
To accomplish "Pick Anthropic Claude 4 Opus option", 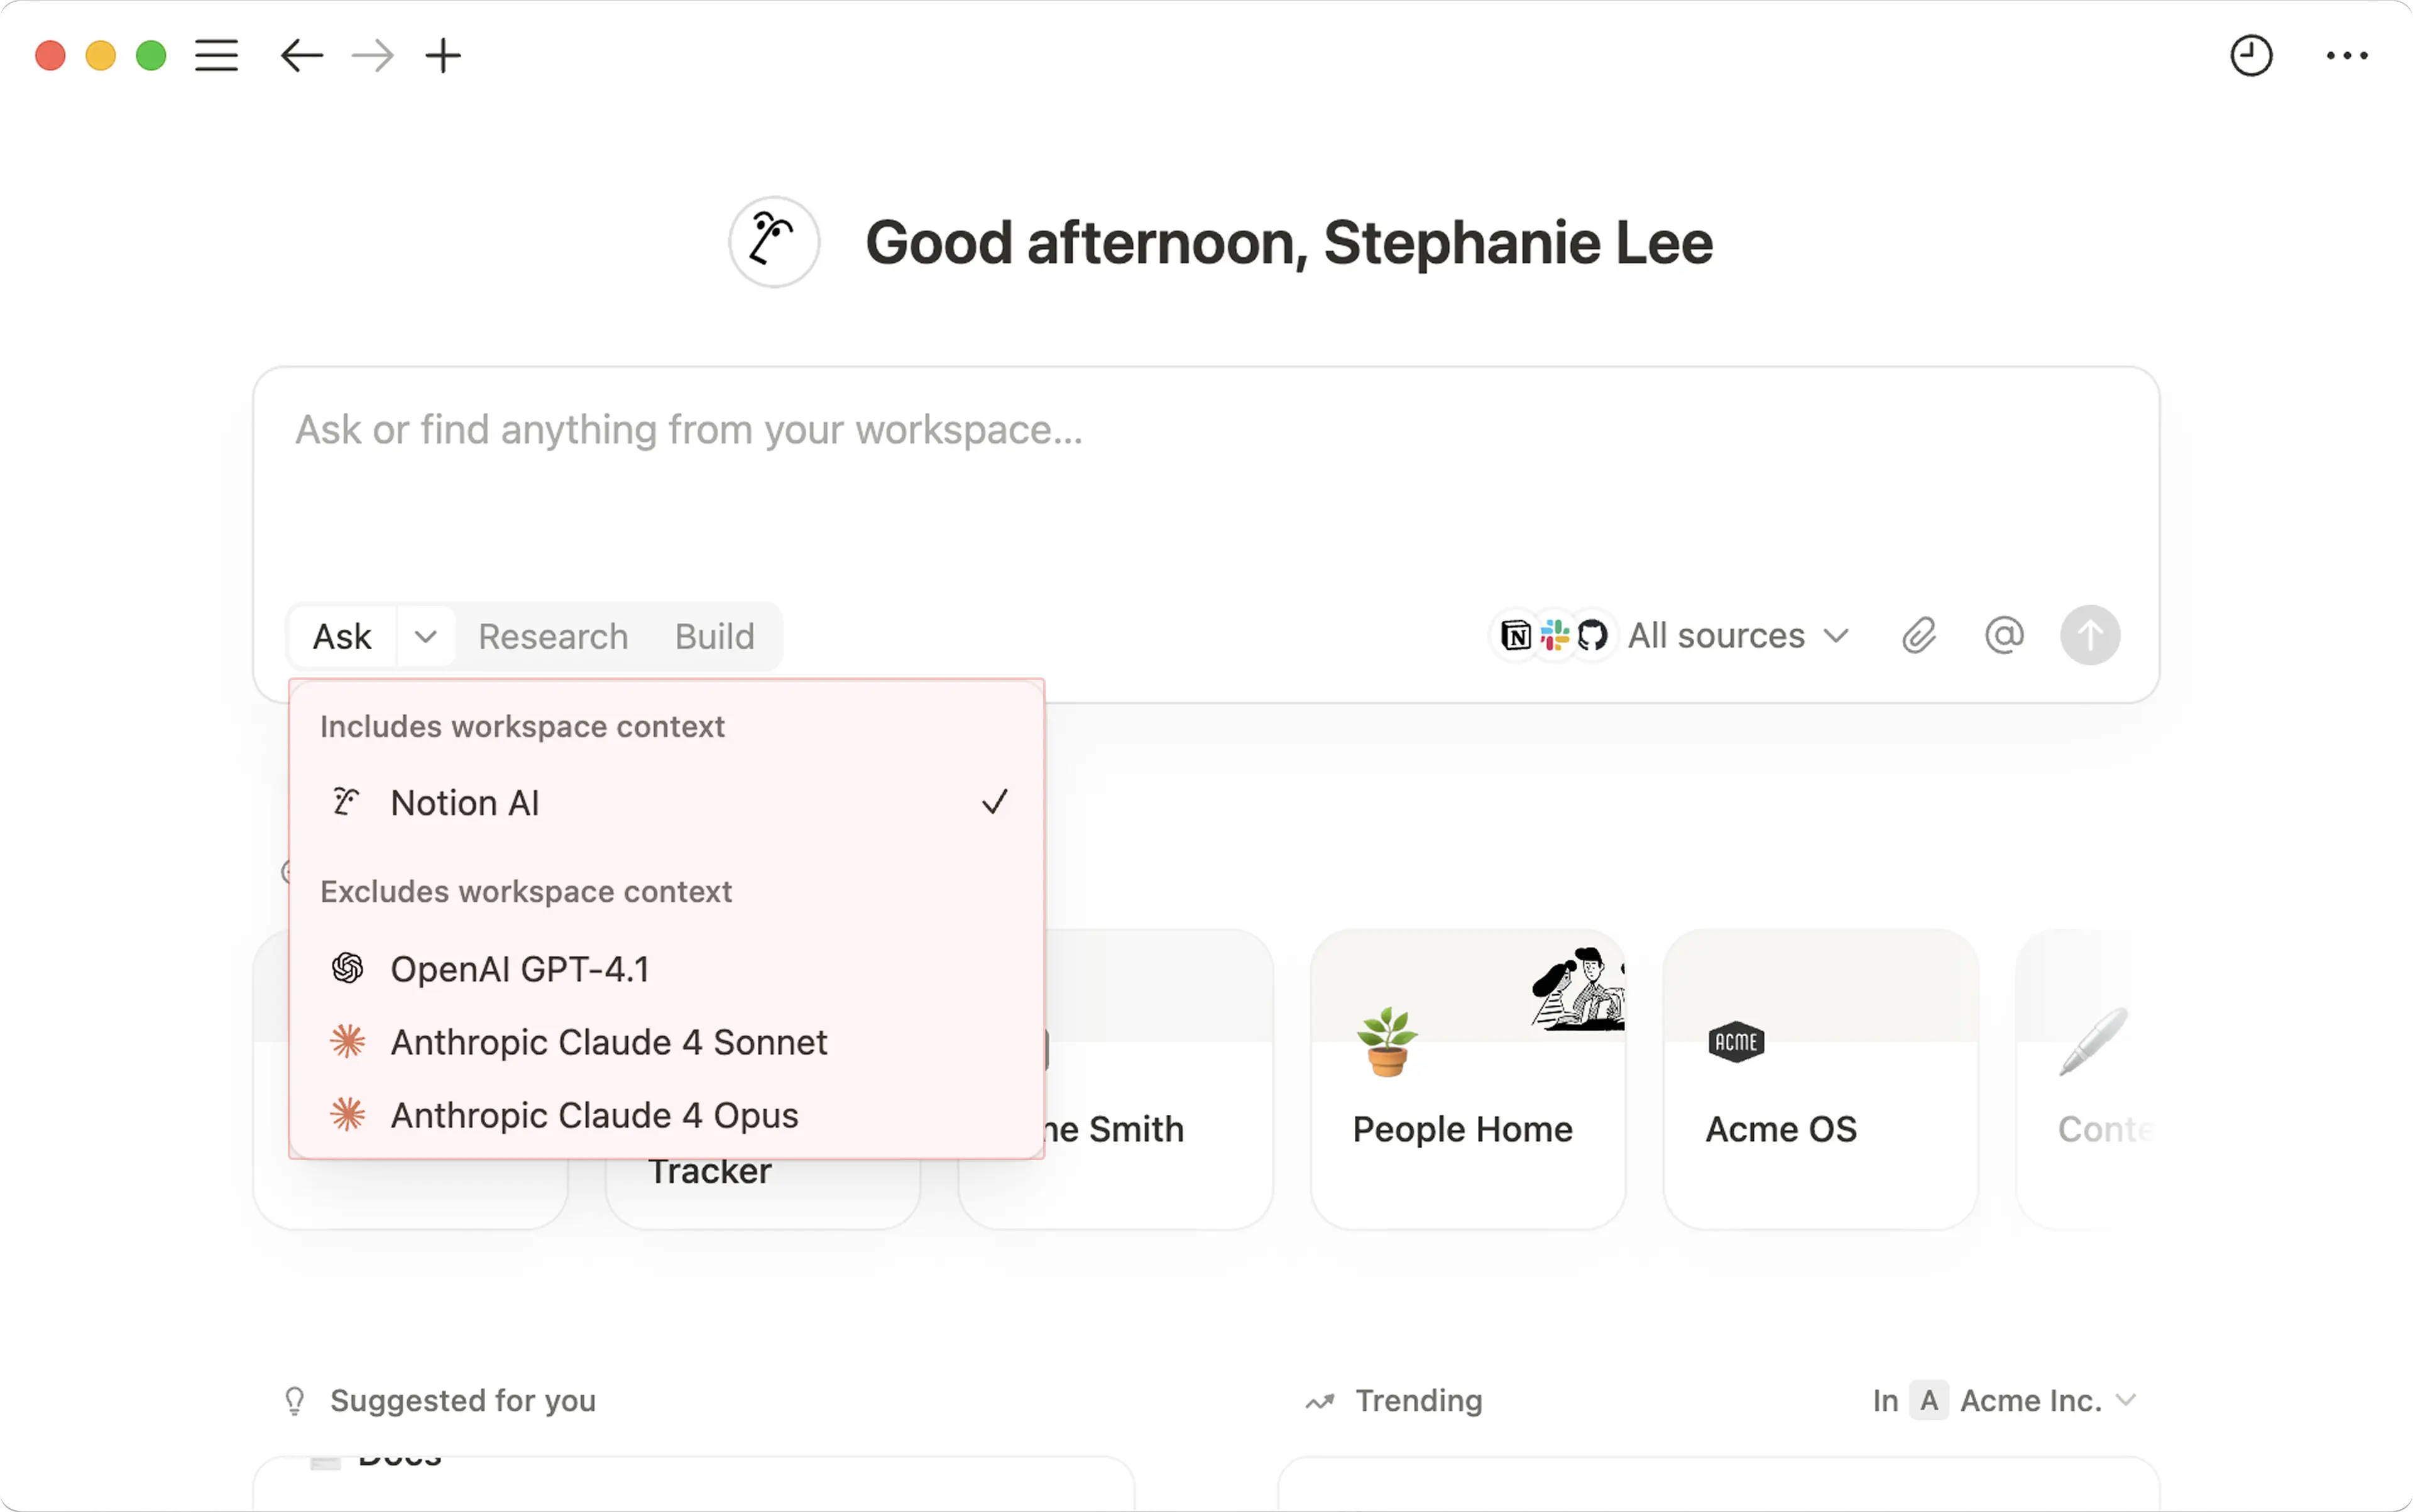I will 594,1115.
